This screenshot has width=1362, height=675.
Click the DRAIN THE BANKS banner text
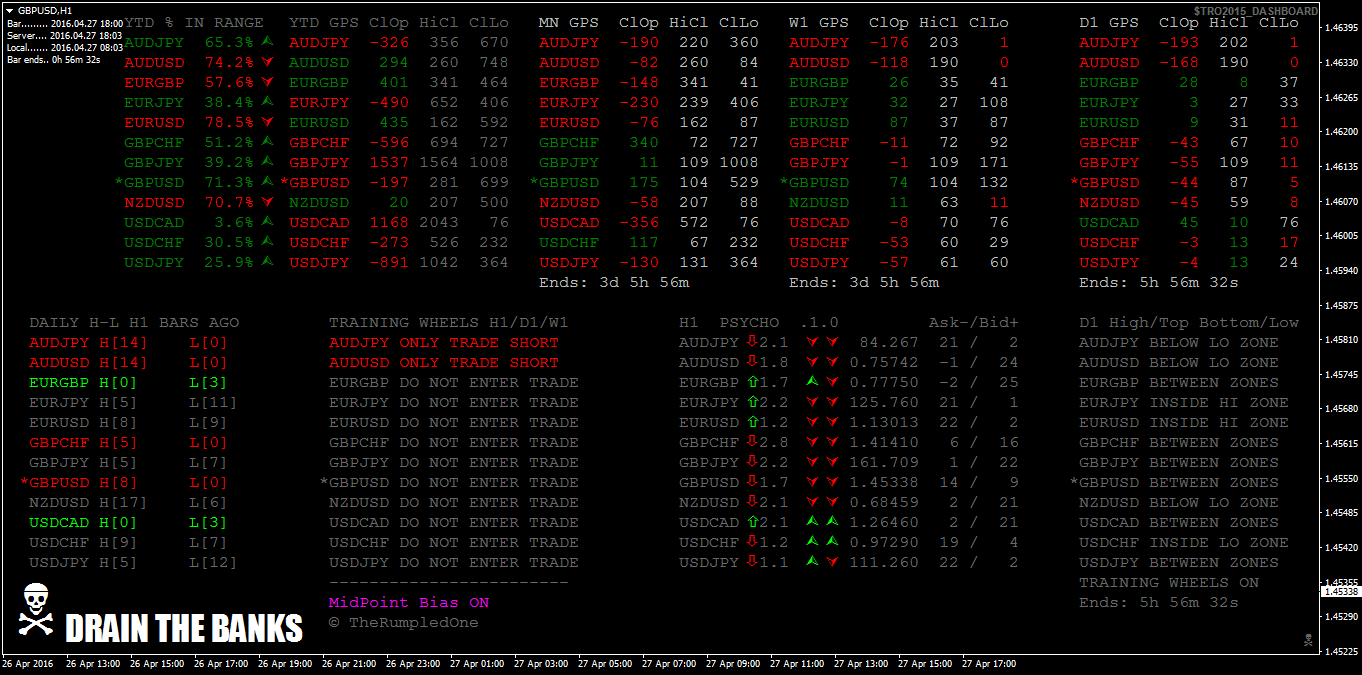click(183, 628)
